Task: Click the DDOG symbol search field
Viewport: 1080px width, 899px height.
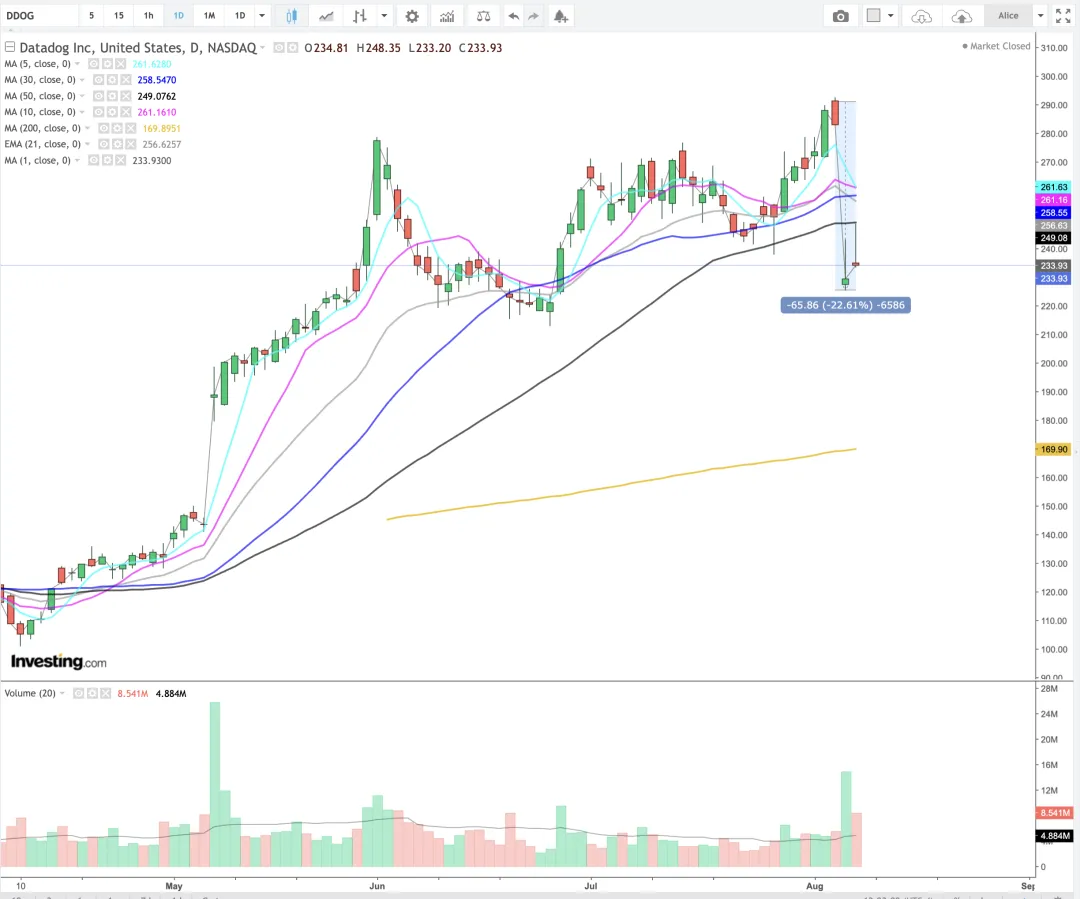Action: point(39,16)
